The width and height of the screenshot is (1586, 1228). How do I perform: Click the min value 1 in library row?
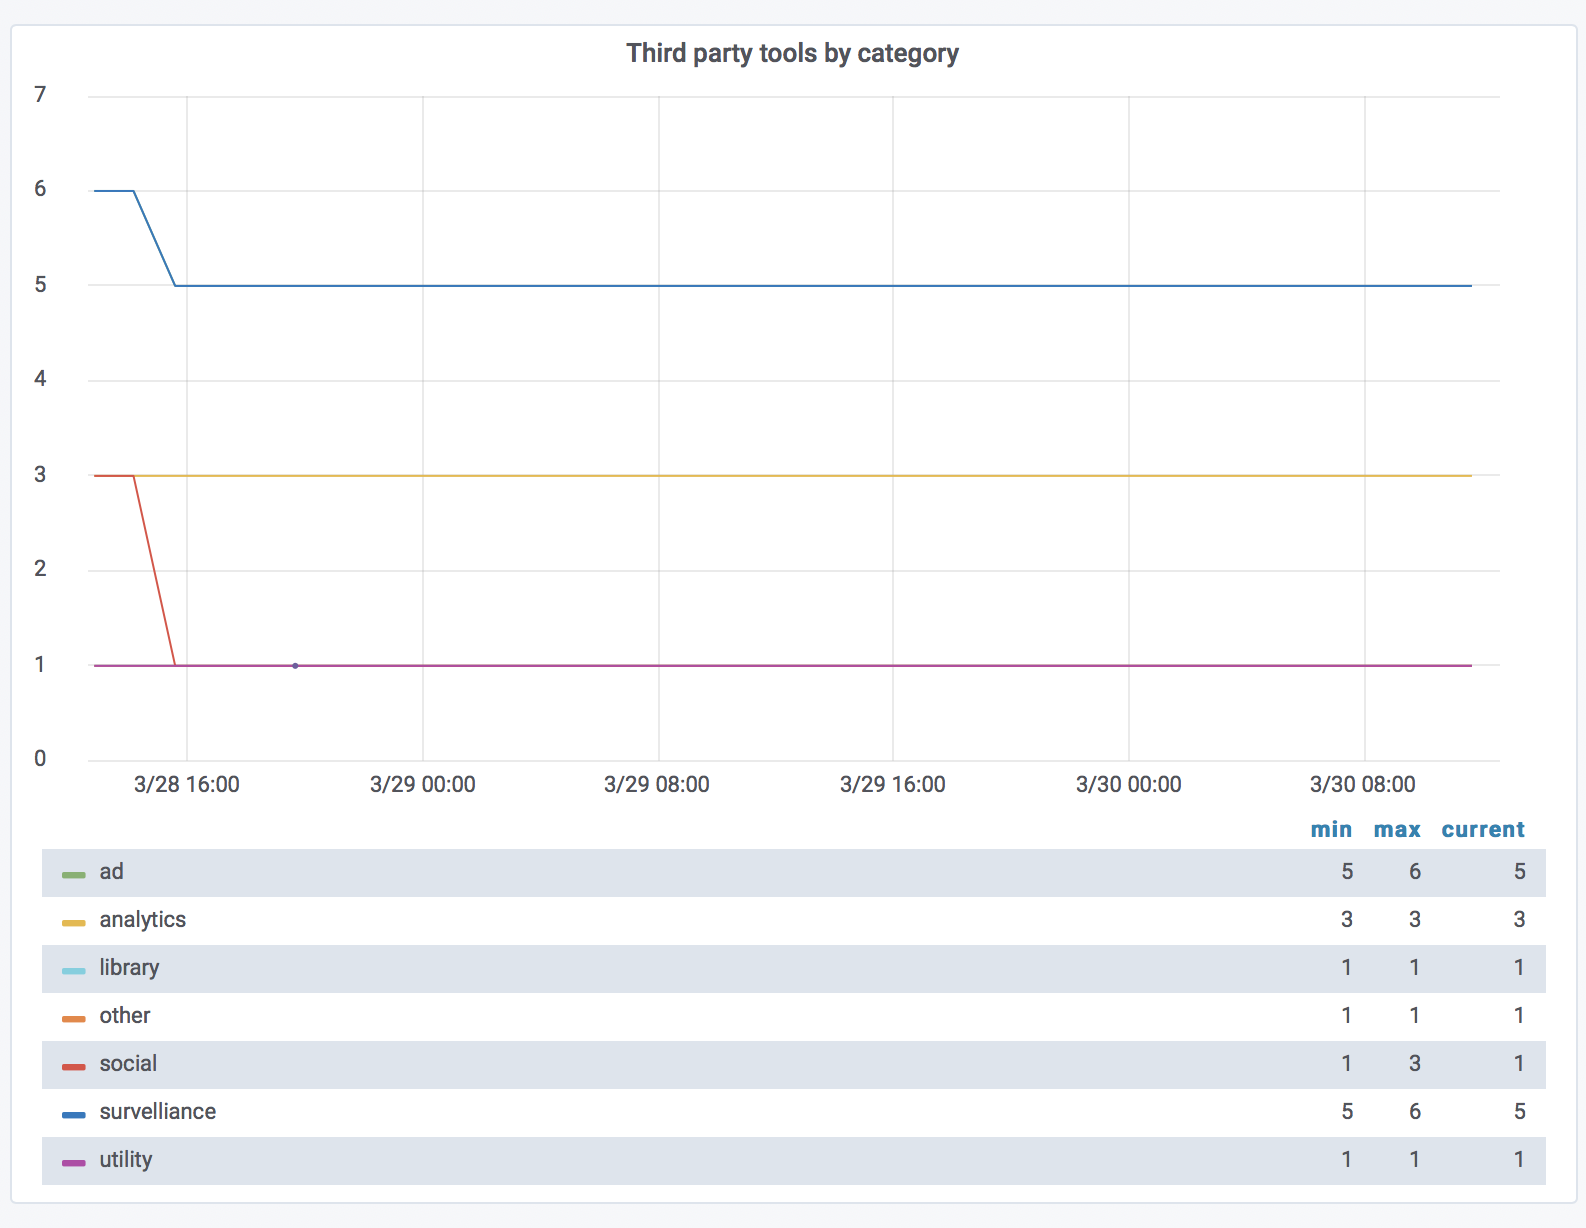1347,968
